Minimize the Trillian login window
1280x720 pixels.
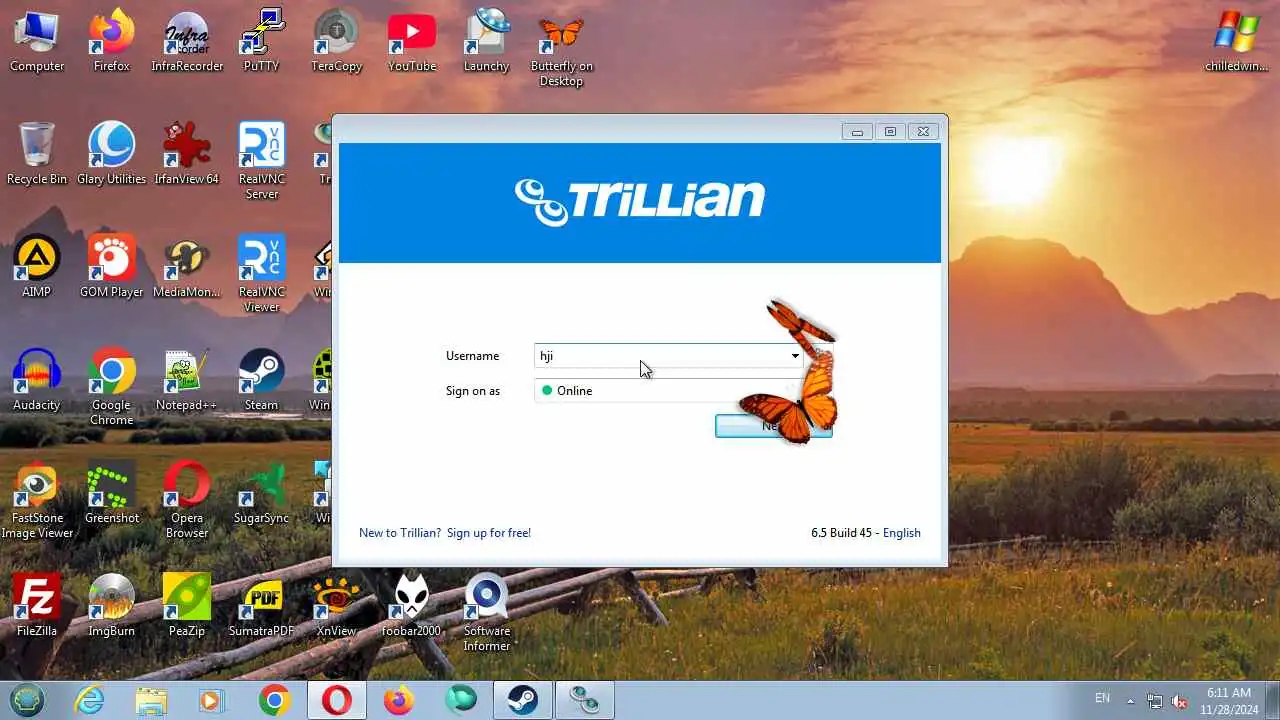tap(857, 131)
